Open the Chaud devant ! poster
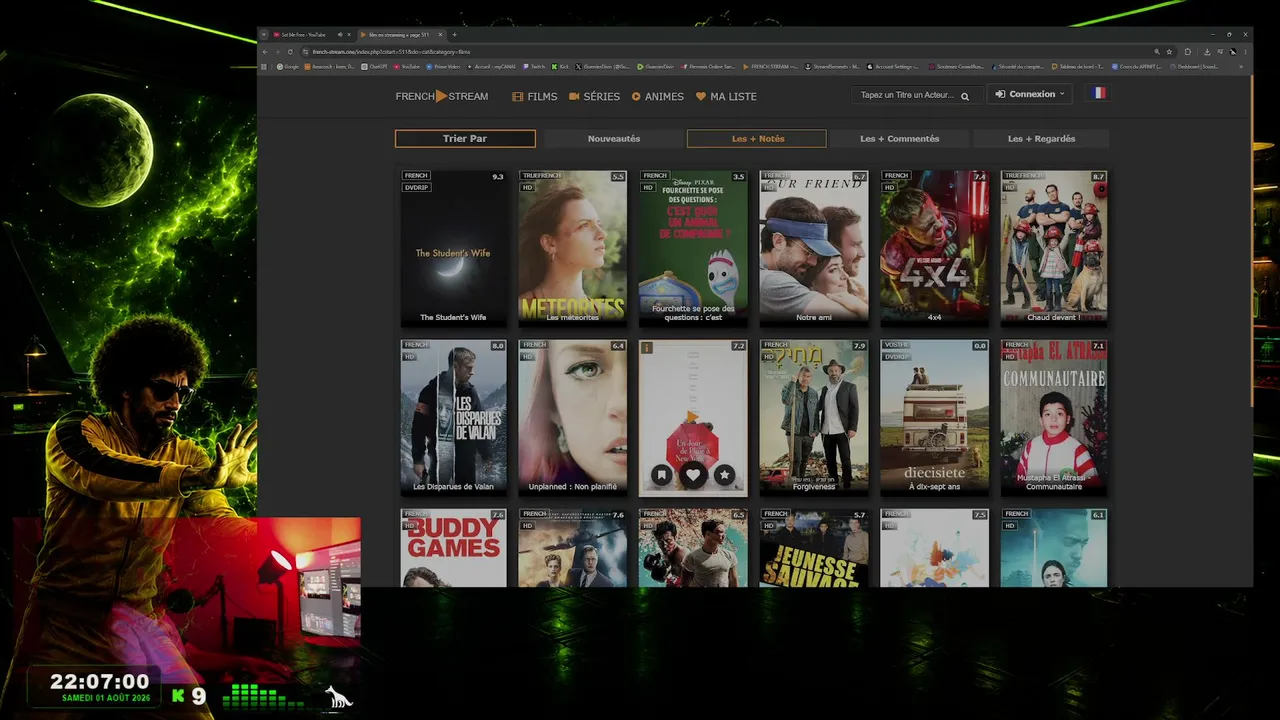Image resolution: width=1280 pixels, height=720 pixels. pyautogui.click(x=1054, y=248)
